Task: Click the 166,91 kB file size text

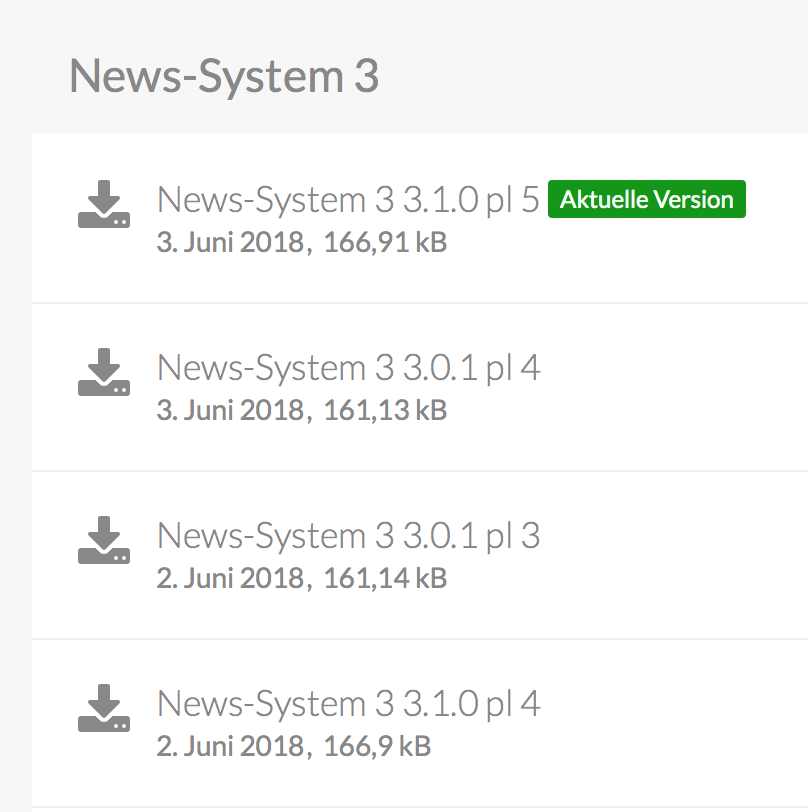Action: pos(385,242)
